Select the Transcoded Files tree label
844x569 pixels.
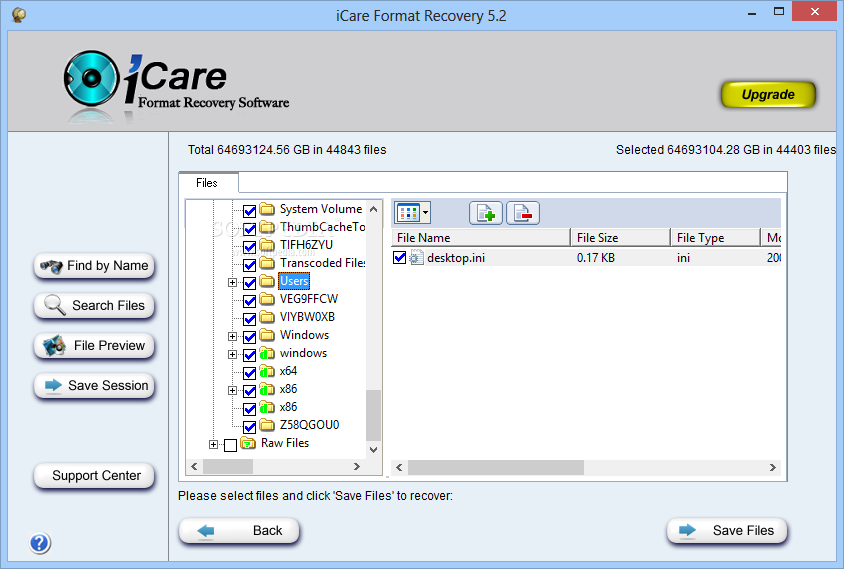(x=322, y=263)
